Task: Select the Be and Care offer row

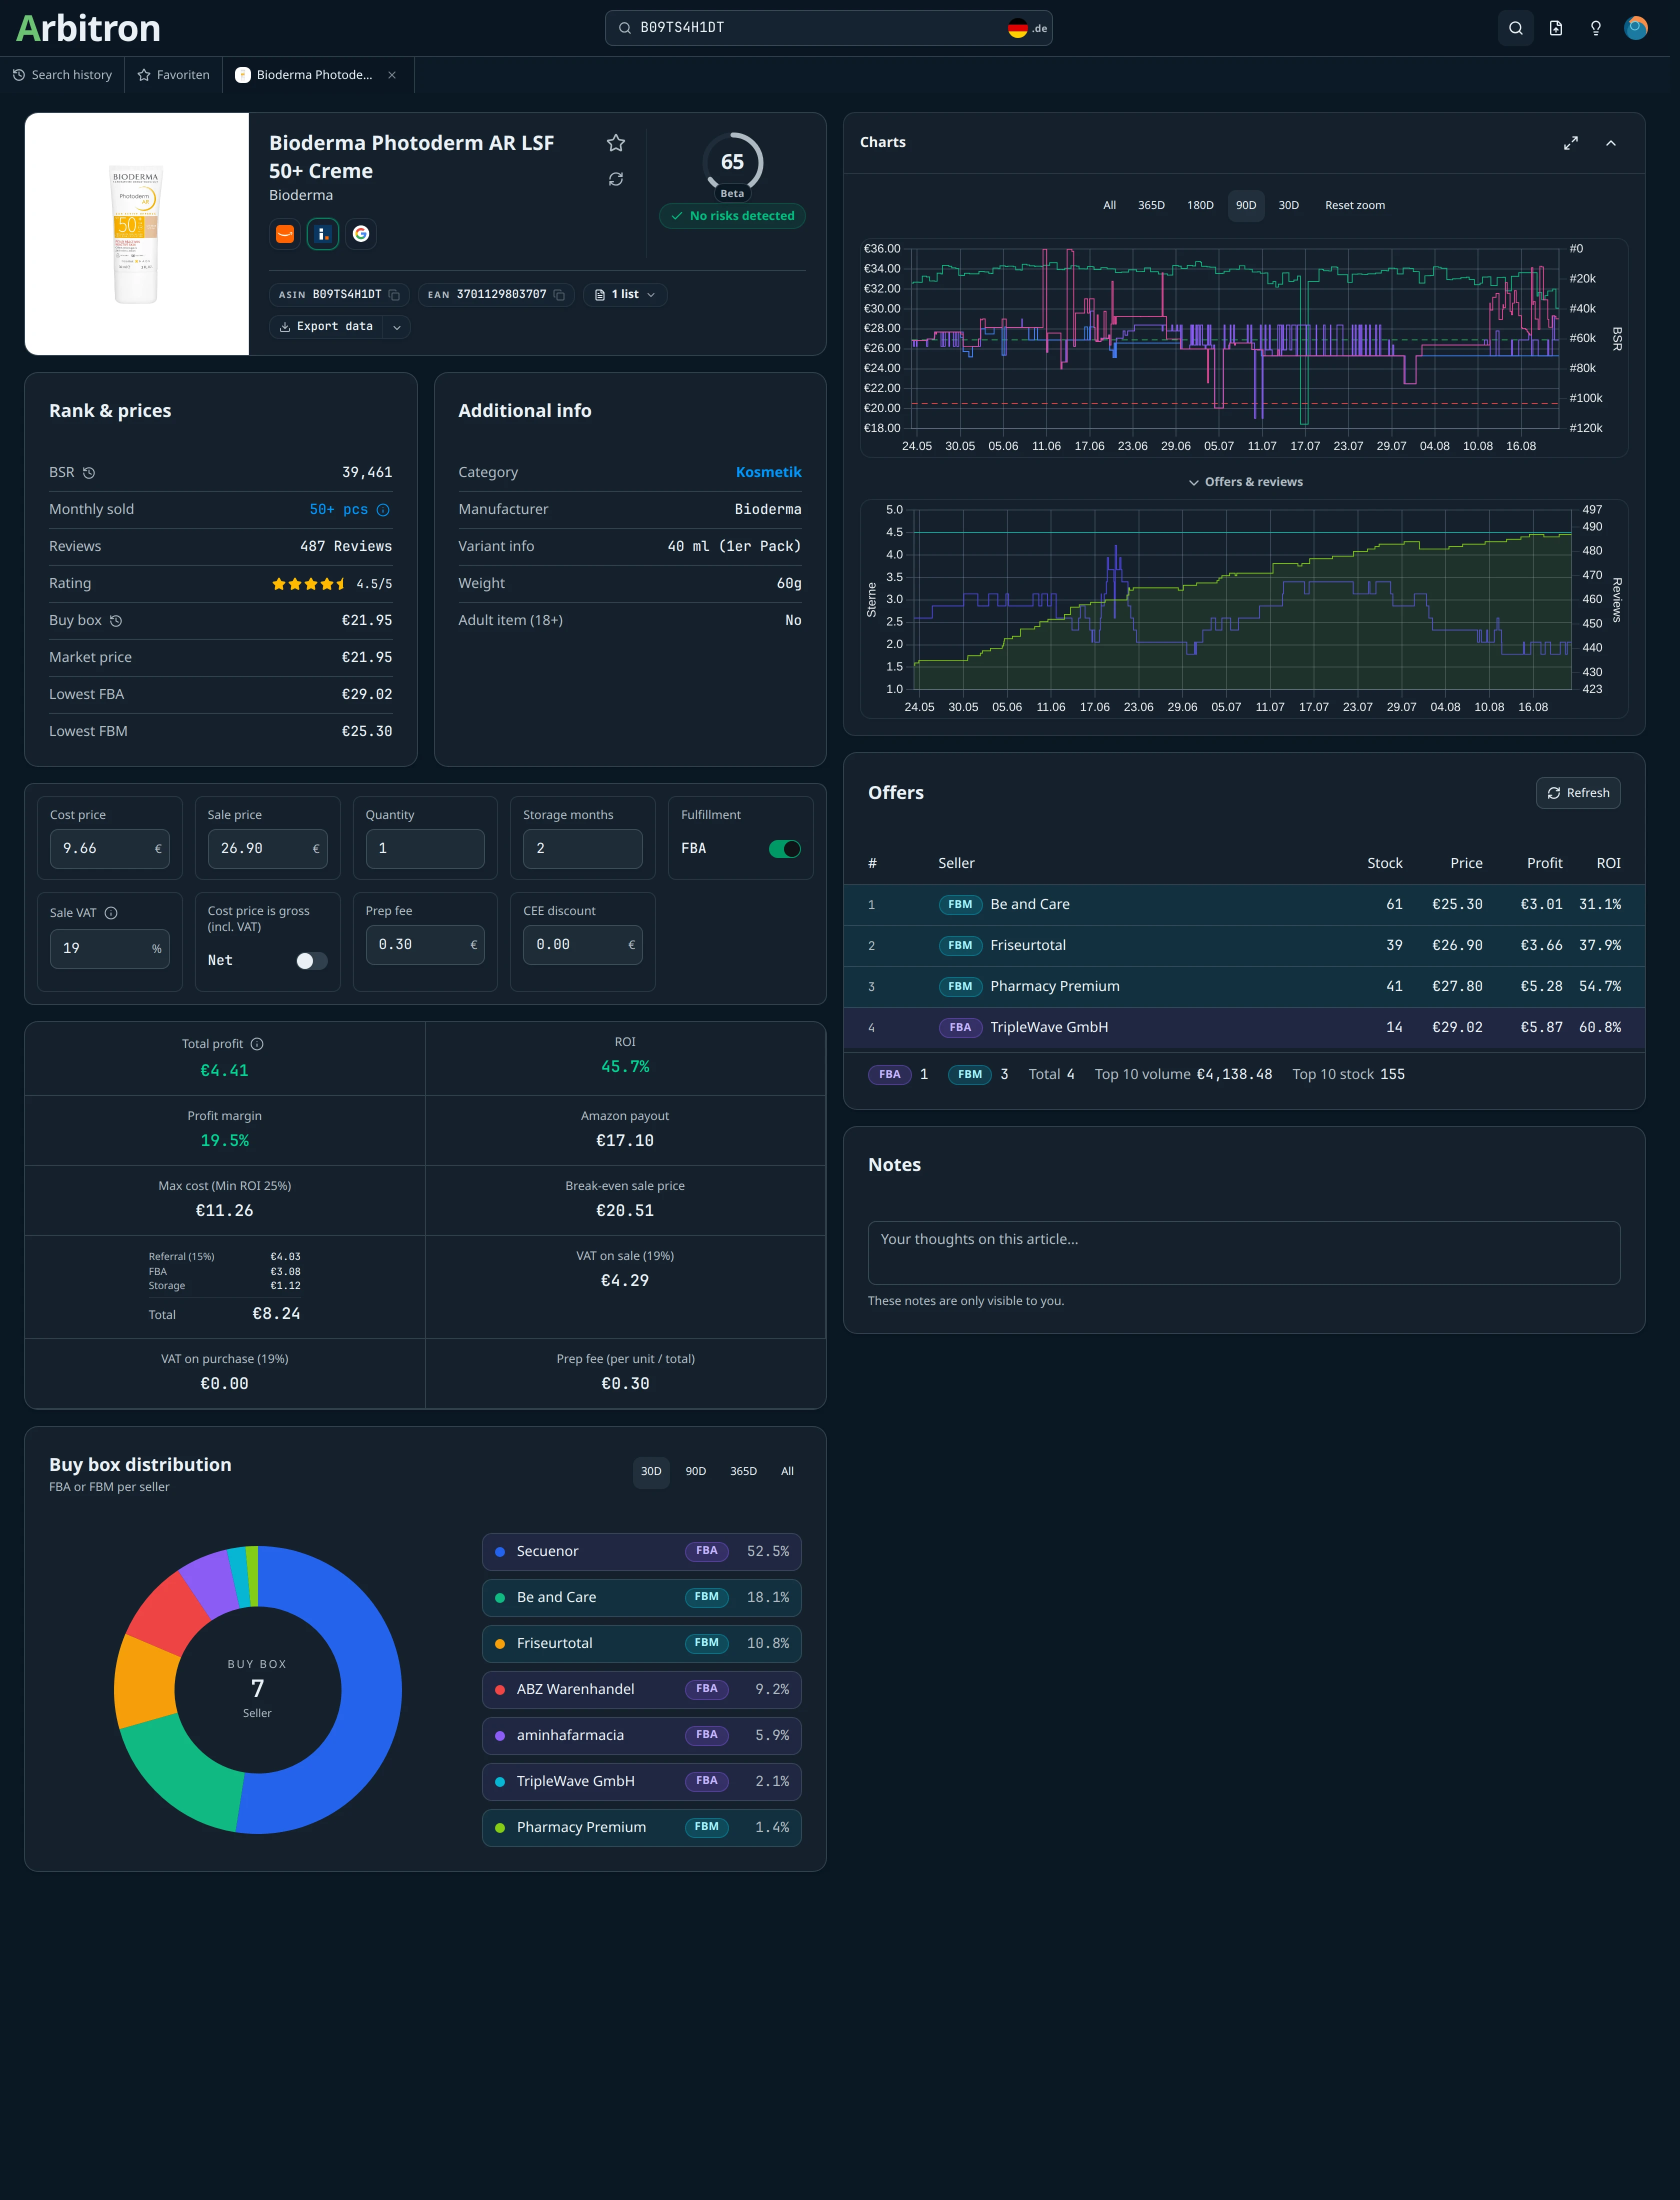Action: [1244, 905]
